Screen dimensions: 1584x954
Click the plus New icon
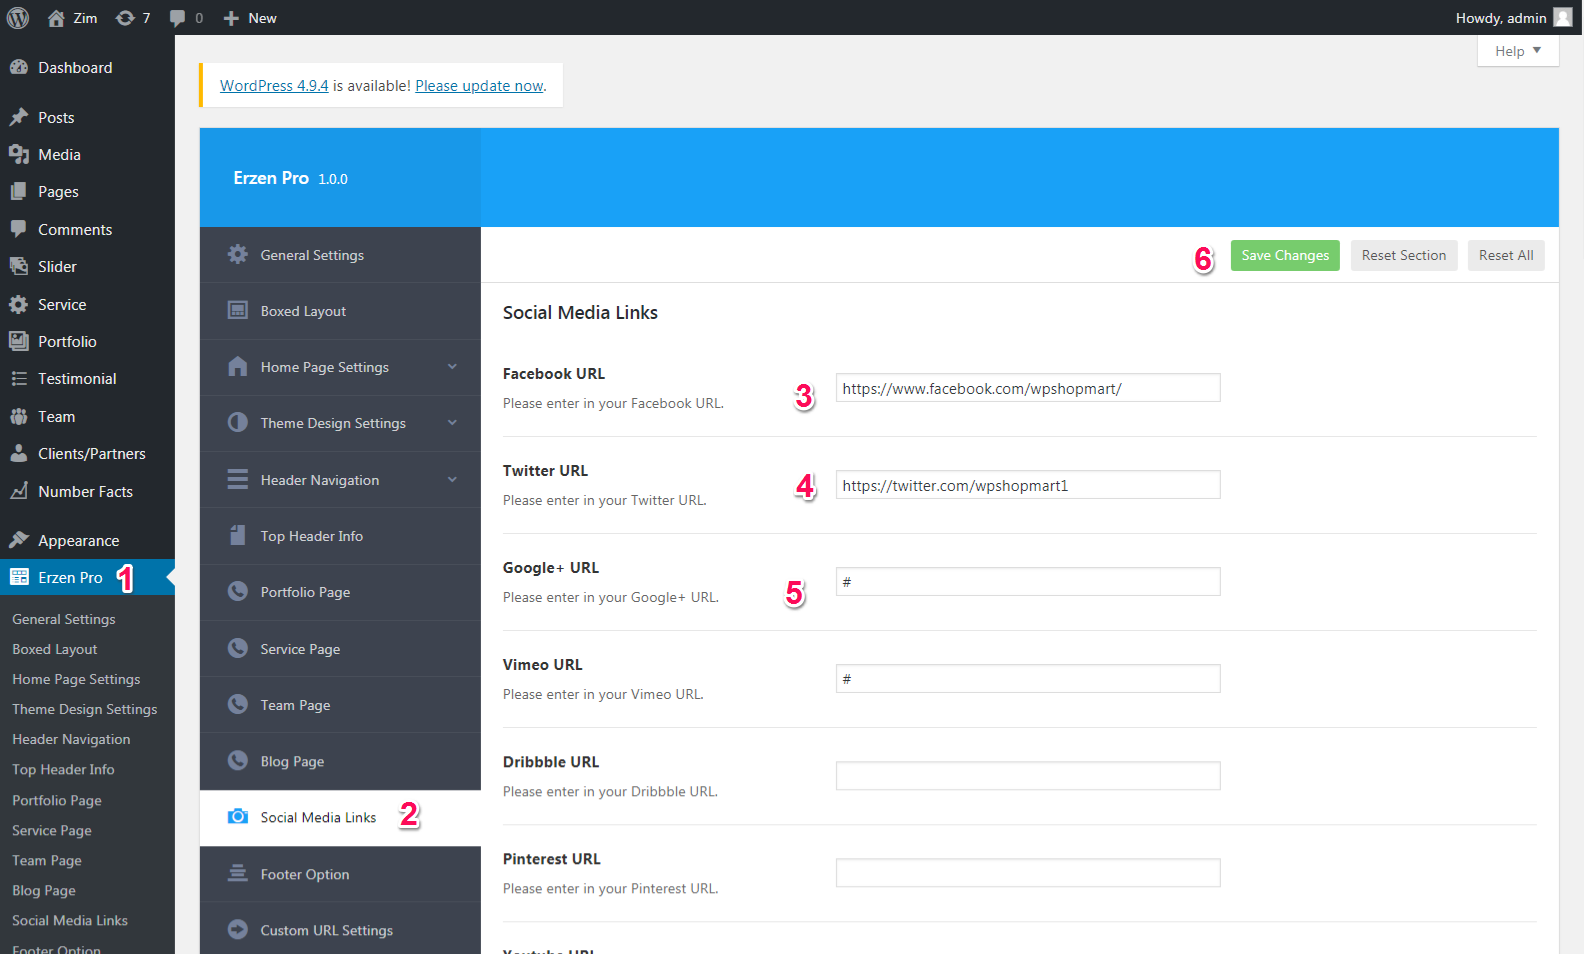coord(231,18)
